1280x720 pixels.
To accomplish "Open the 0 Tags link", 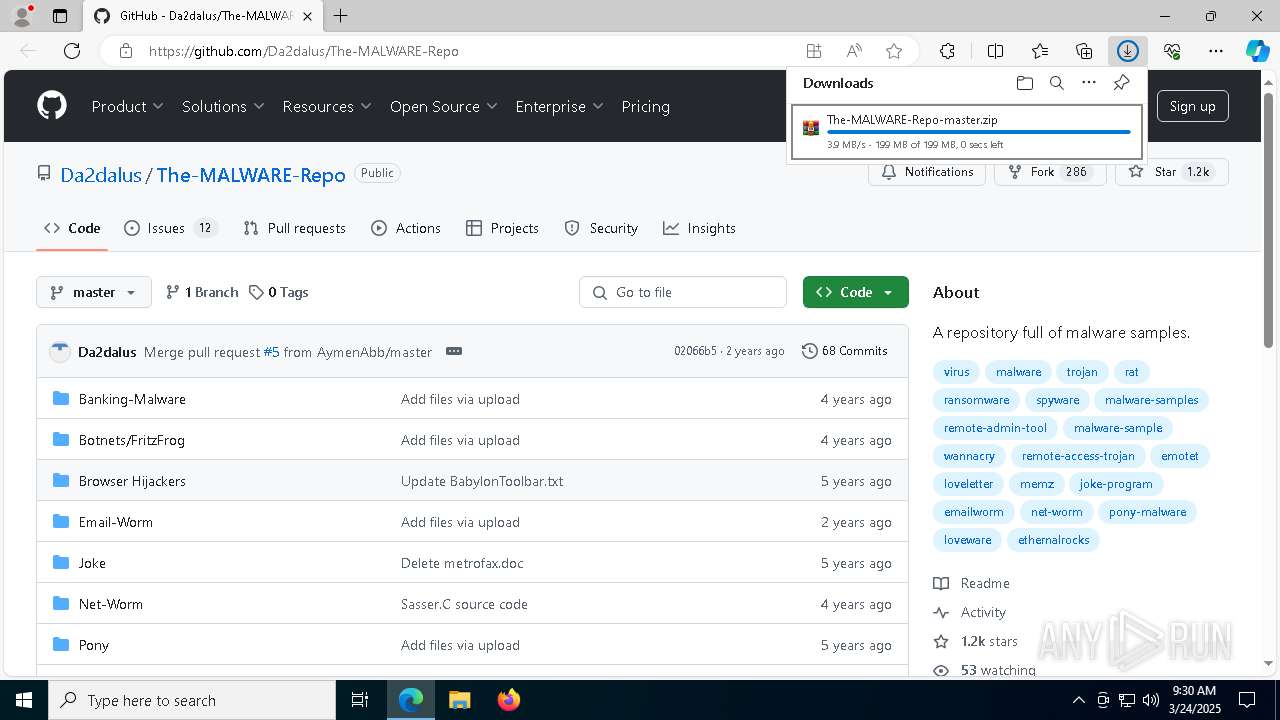I will tap(279, 292).
